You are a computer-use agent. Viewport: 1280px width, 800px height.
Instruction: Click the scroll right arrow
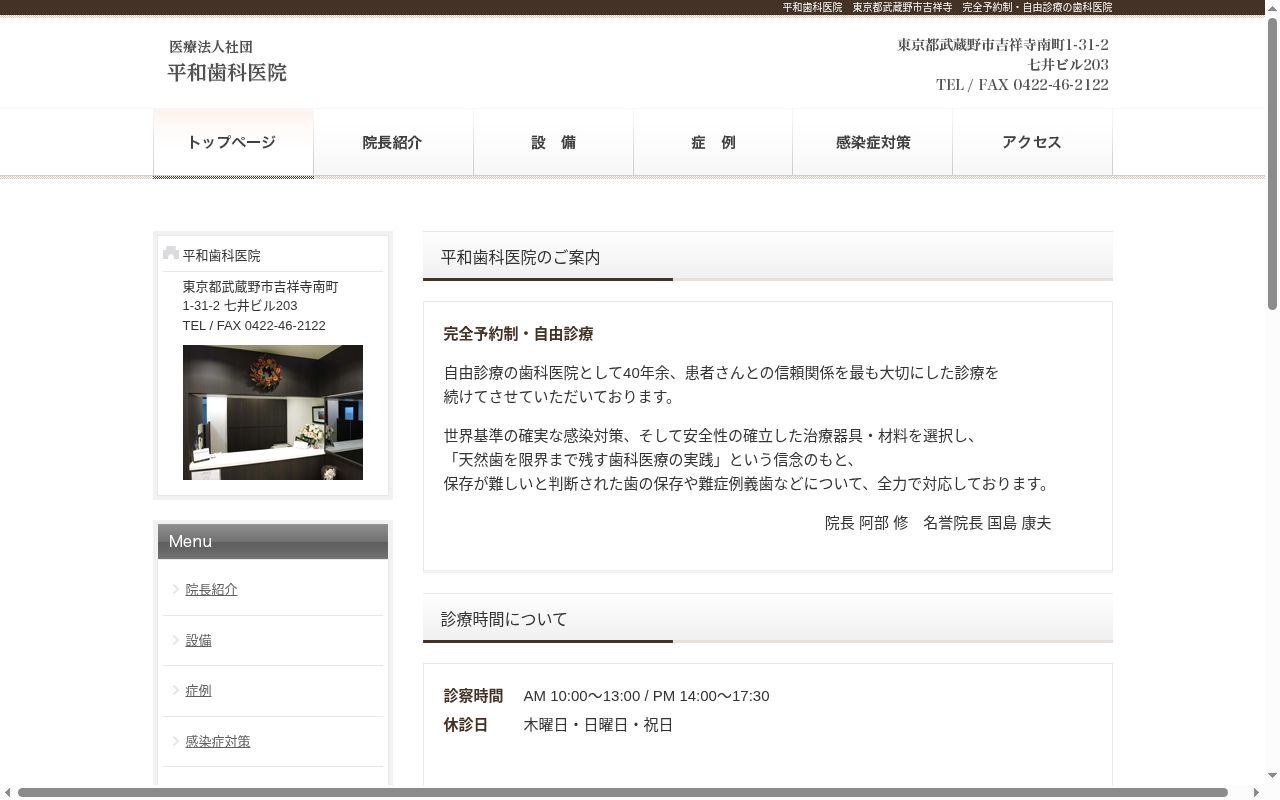[1256, 793]
